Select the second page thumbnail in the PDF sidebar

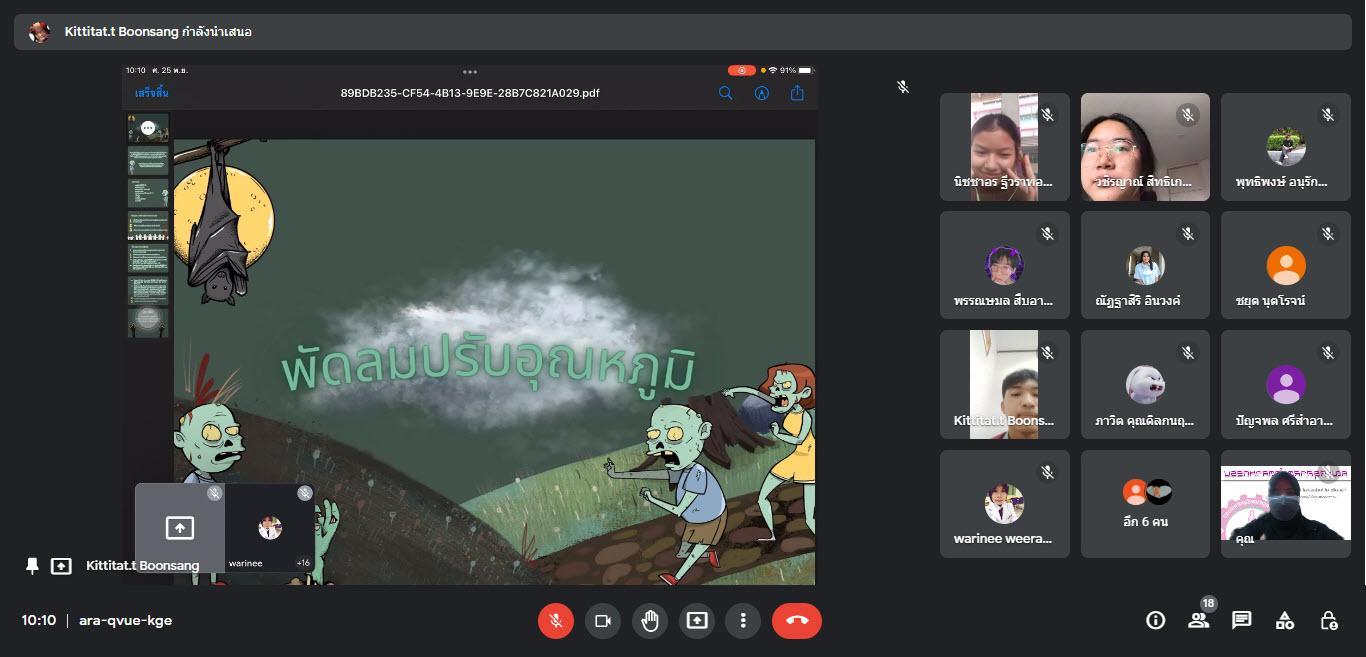[148, 161]
